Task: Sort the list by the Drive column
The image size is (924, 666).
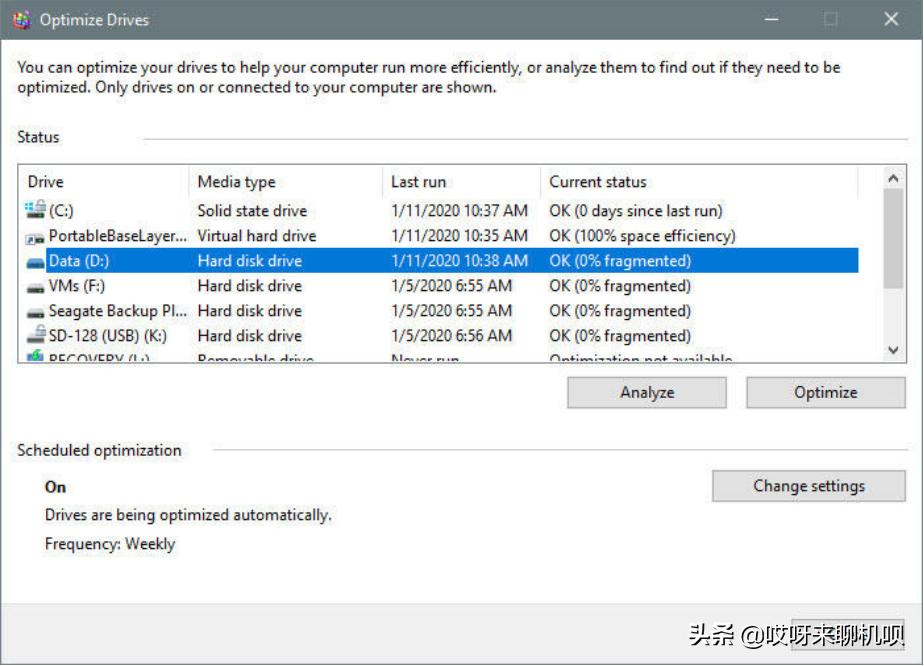Action: click(x=100, y=181)
